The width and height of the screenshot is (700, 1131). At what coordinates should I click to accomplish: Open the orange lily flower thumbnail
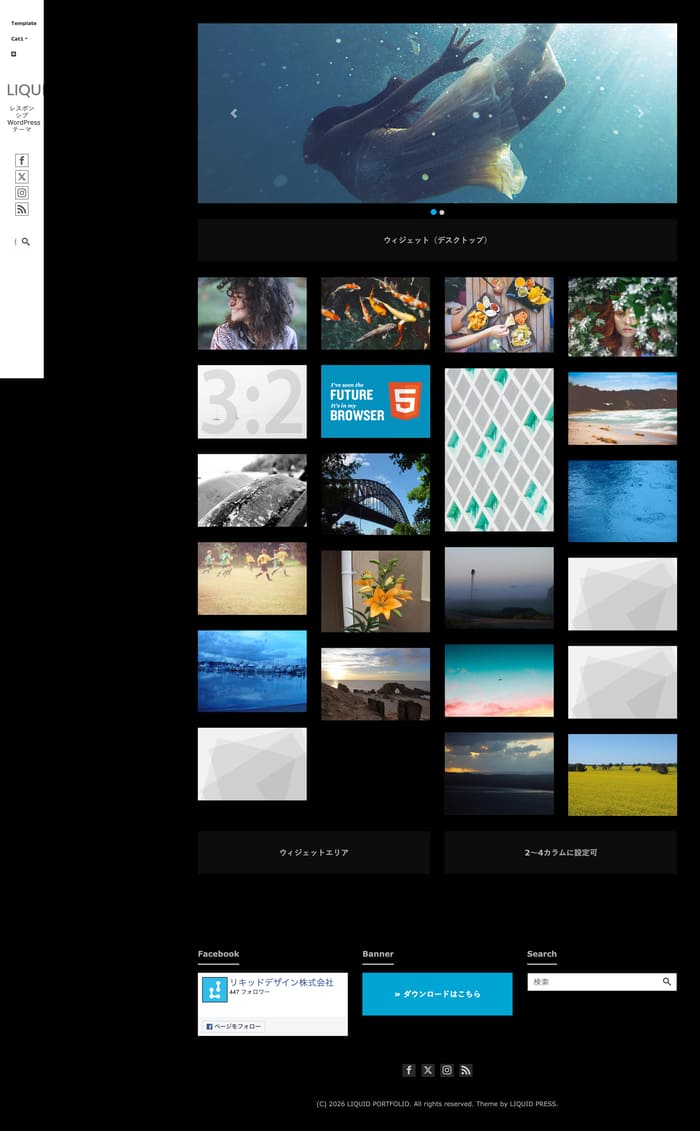pos(375,591)
